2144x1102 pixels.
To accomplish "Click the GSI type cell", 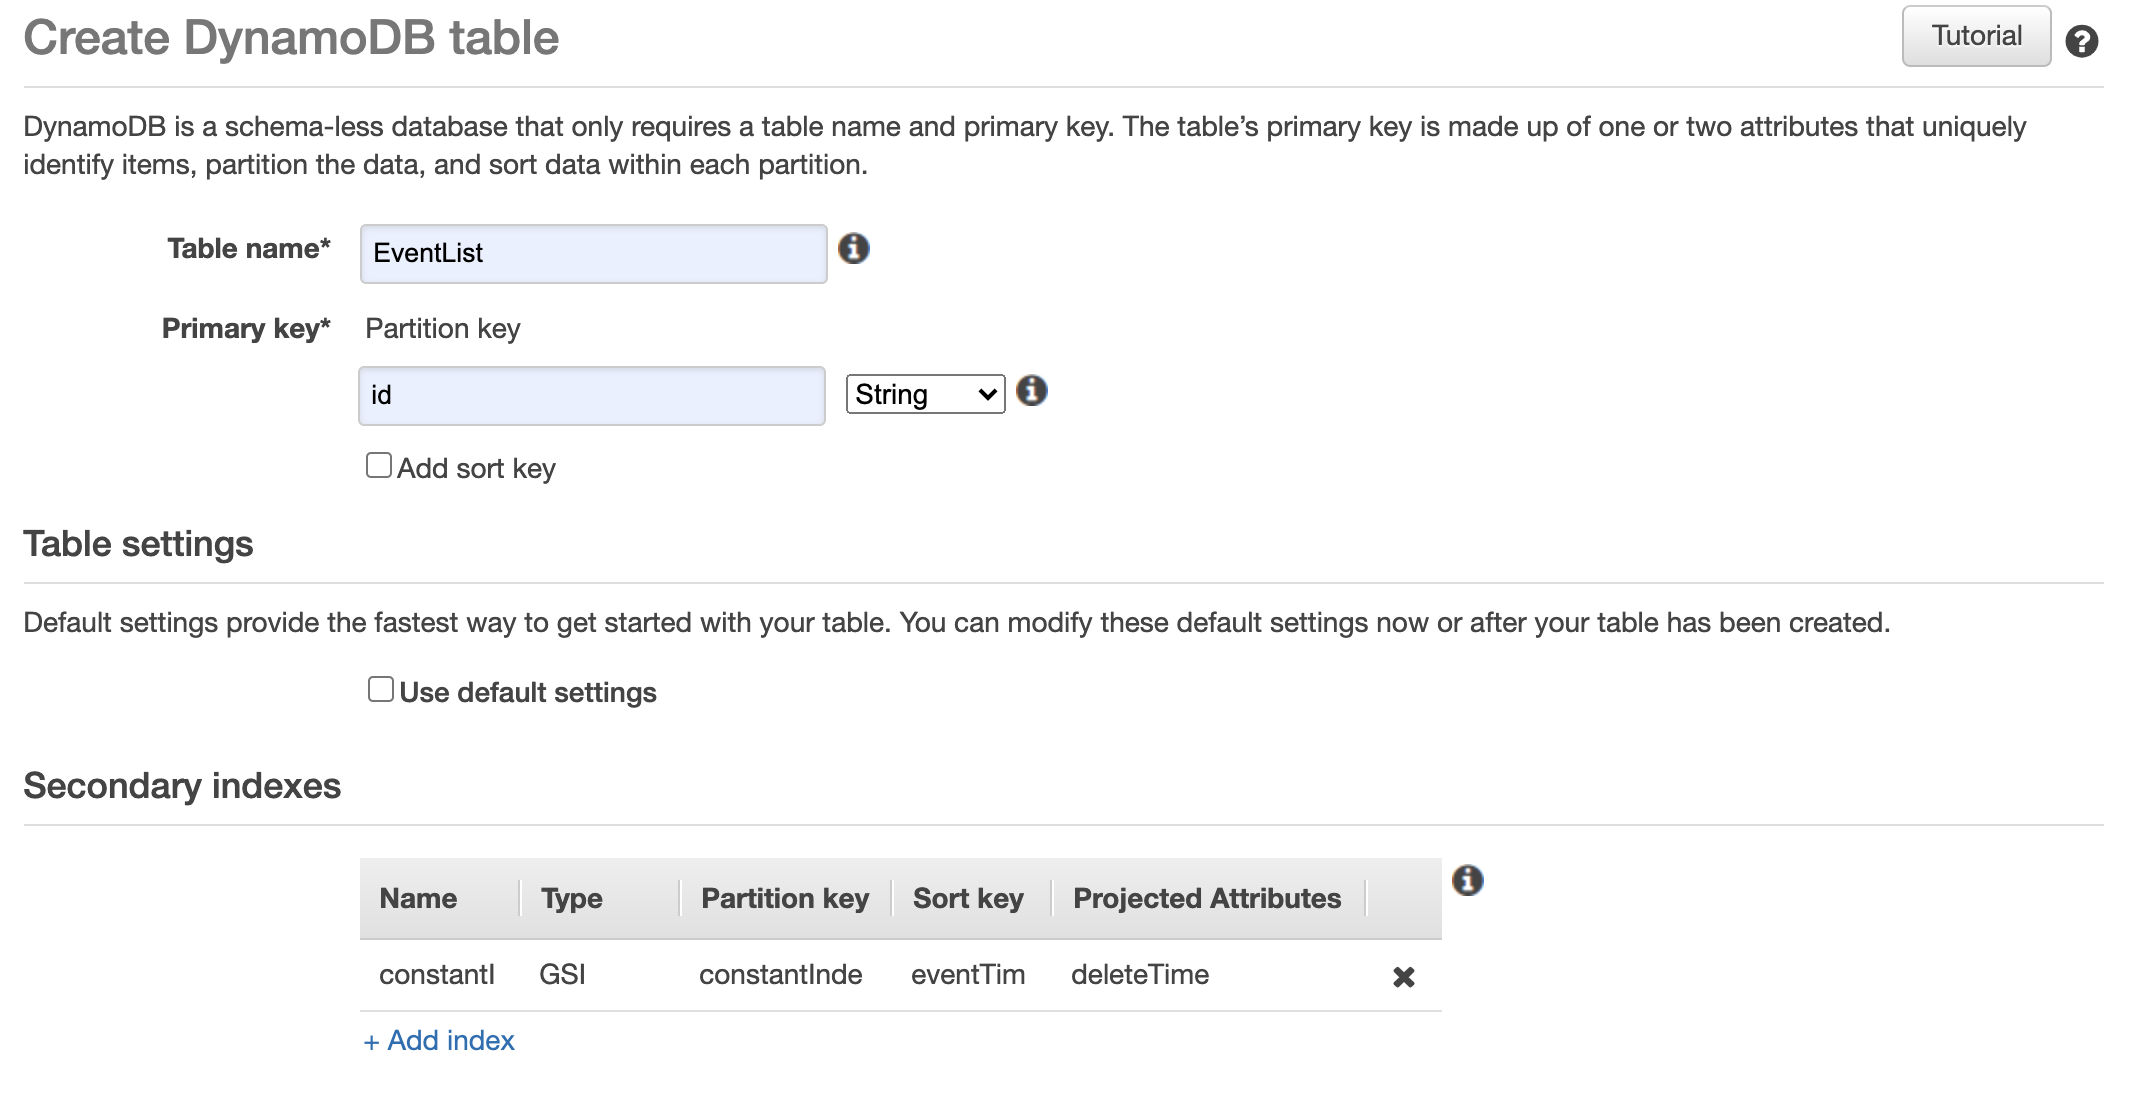I will click(562, 975).
